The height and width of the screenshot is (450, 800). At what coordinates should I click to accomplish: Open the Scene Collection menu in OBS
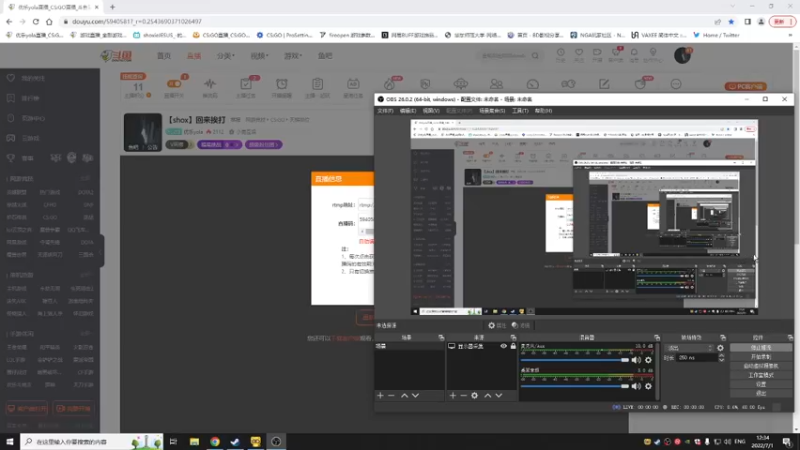492,111
